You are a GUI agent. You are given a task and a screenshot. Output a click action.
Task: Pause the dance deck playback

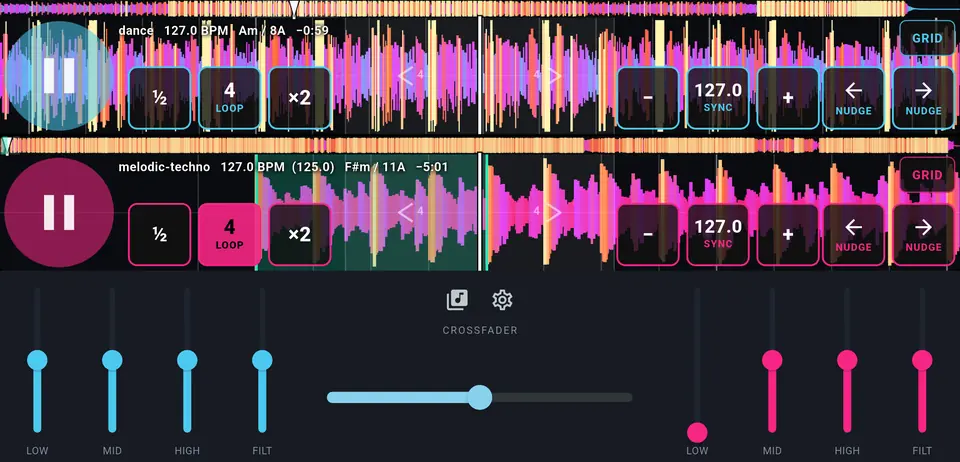coord(59,76)
